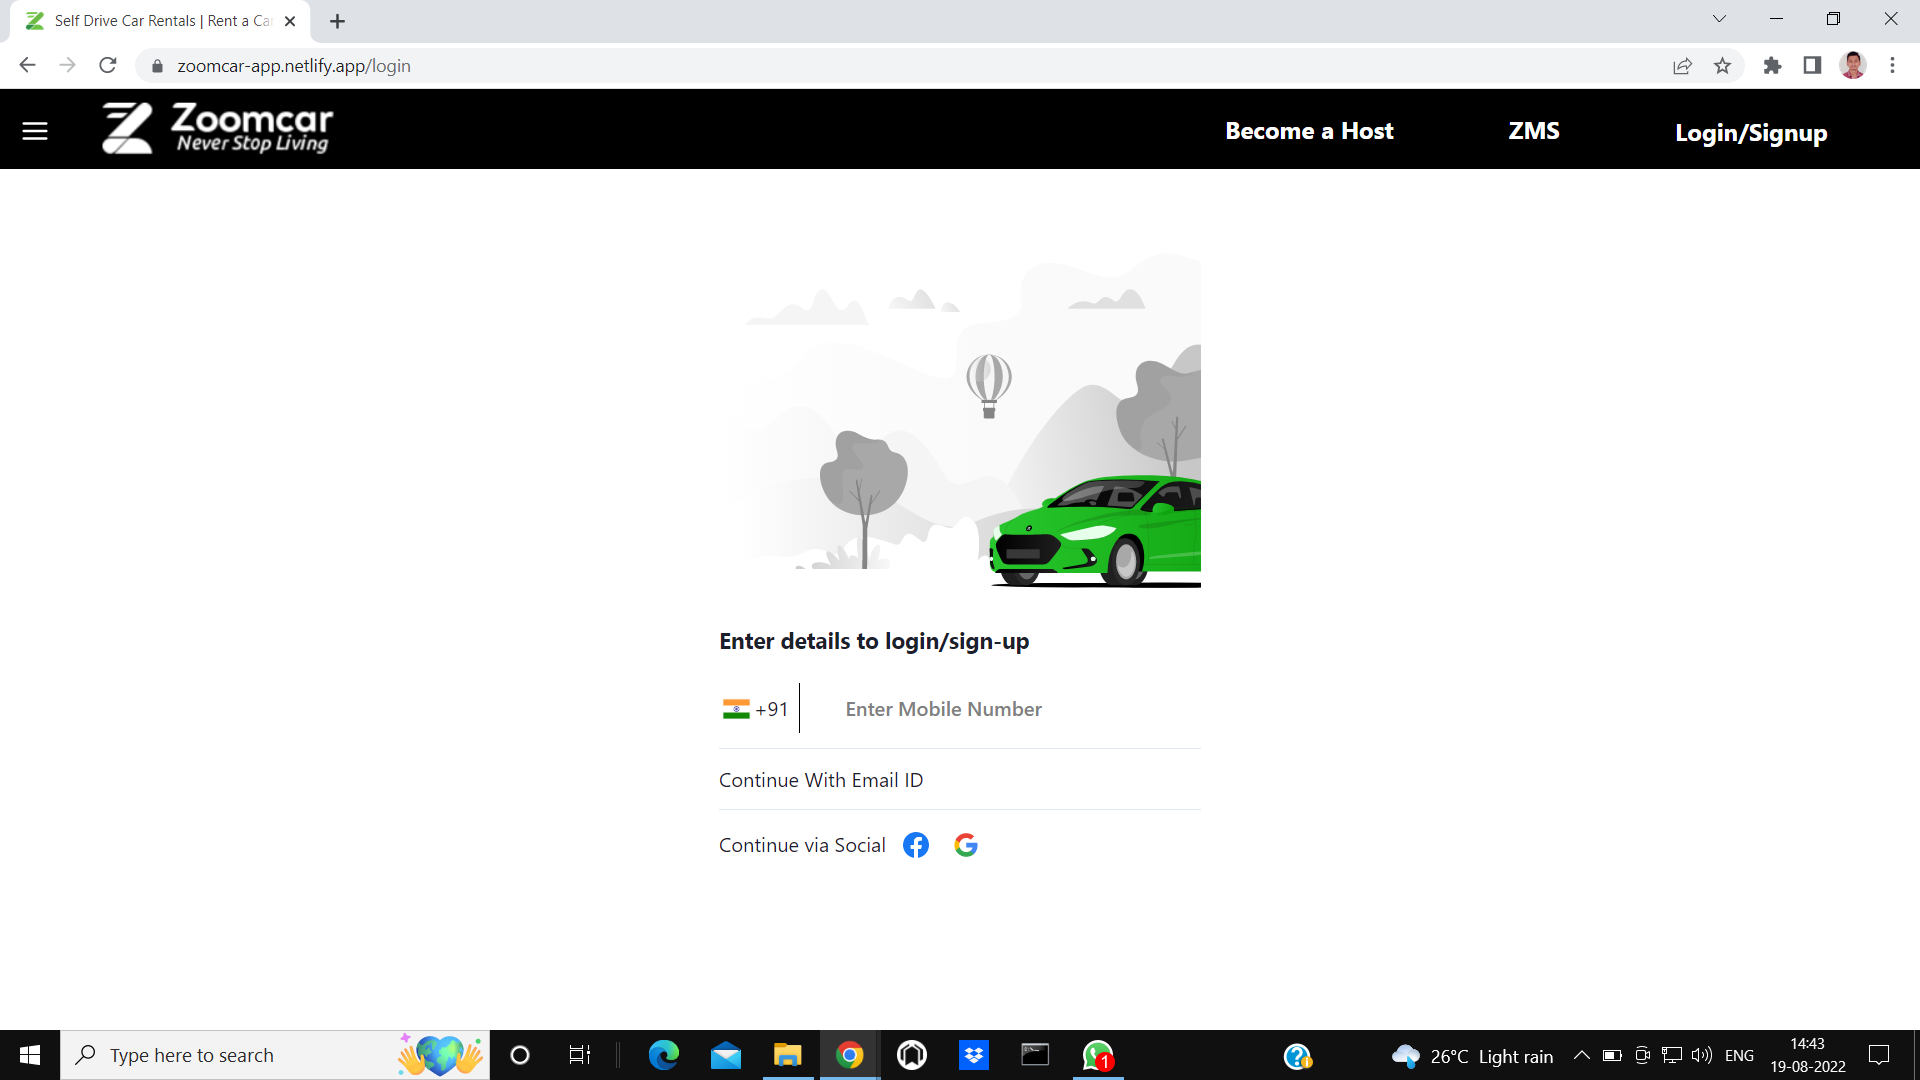Continue login with Google
Screen dimensions: 1920x1080
pos(965,845)
